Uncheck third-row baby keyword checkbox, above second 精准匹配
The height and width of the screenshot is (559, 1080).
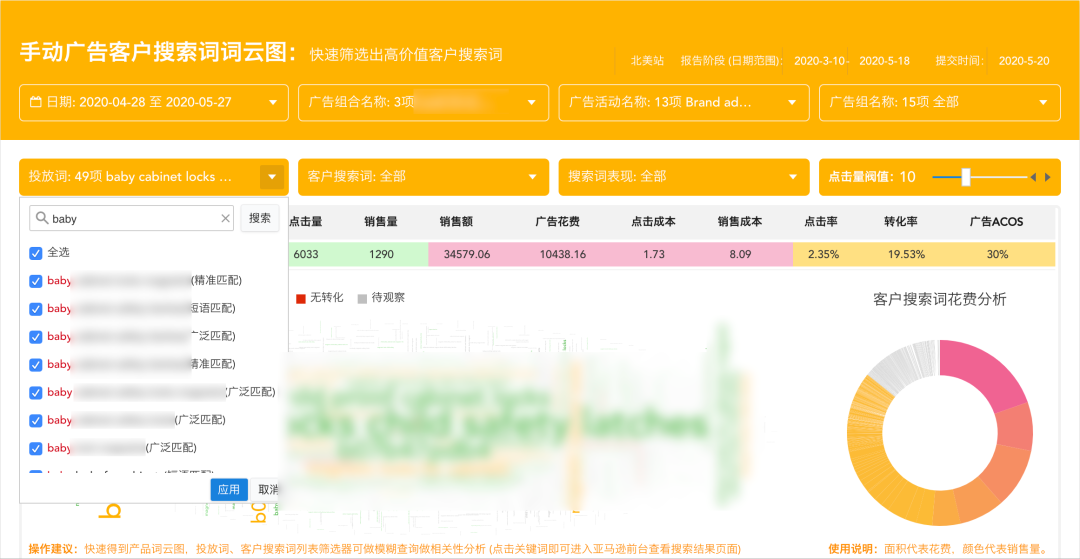[x=36, y=337]
